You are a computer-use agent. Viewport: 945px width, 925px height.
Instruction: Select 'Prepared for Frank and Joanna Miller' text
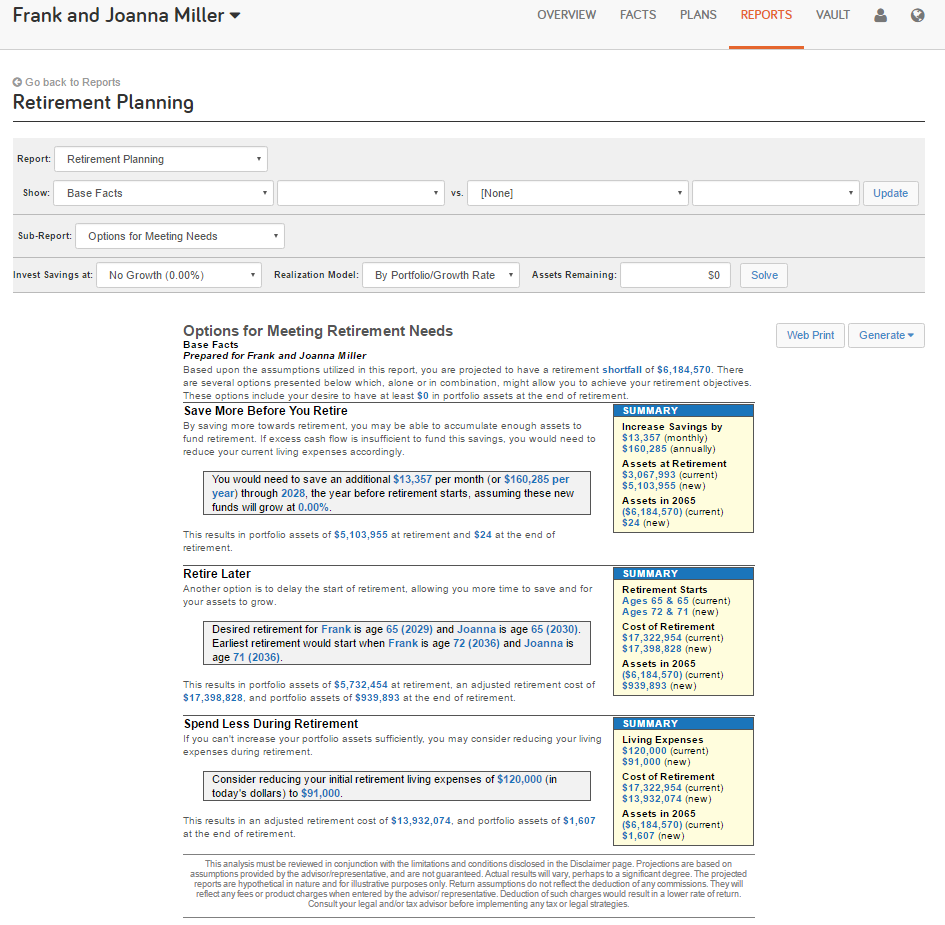[x=274, y=356]
